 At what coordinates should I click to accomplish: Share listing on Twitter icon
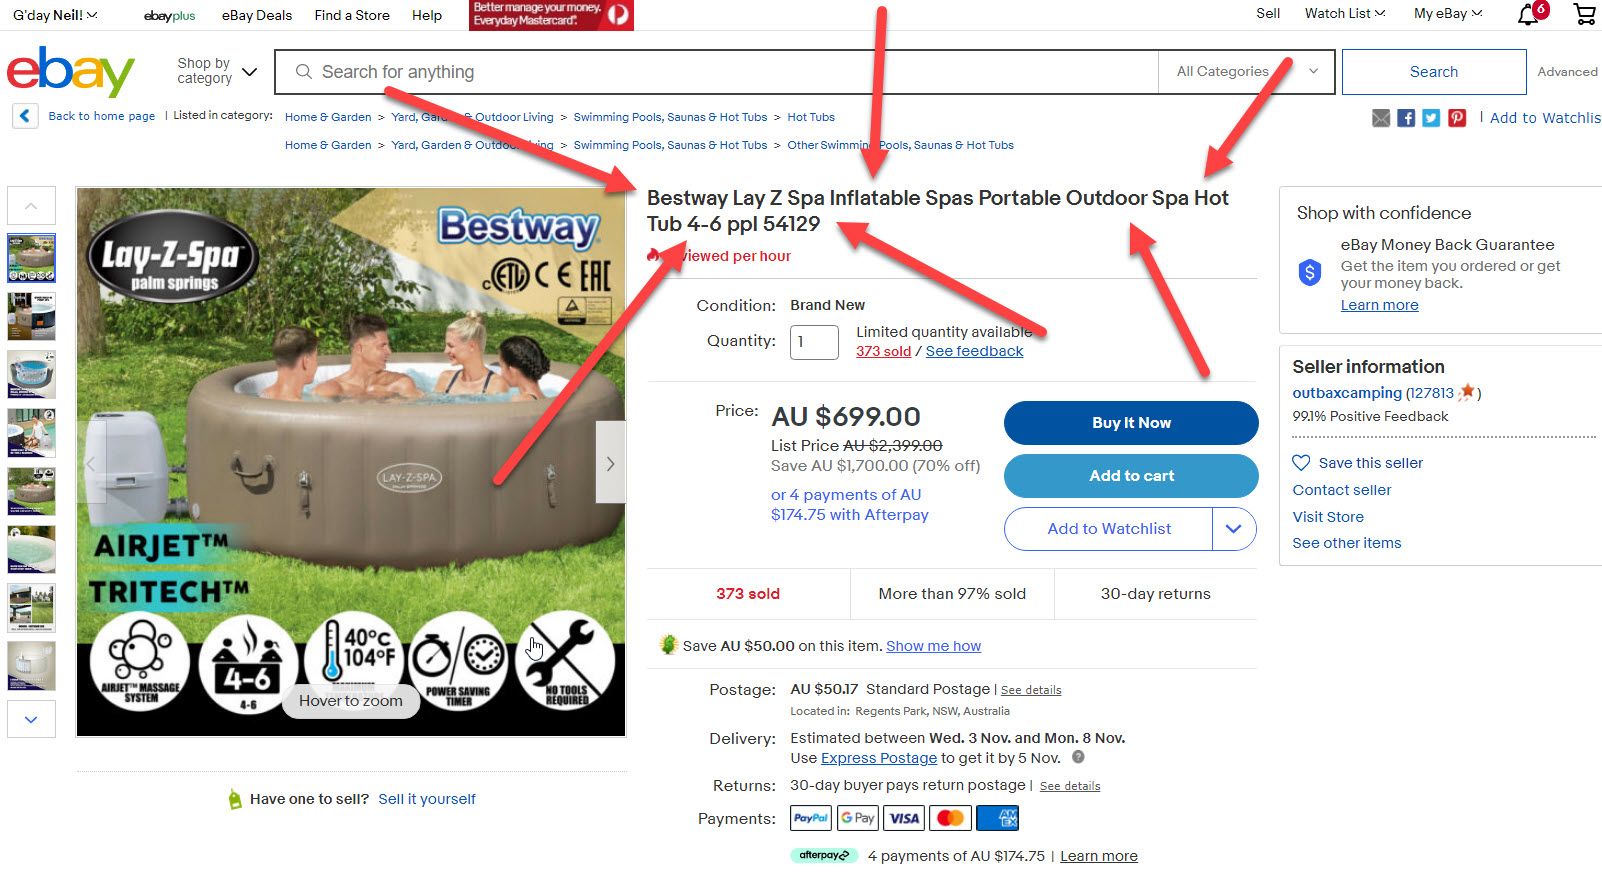tap(1431, 118)
